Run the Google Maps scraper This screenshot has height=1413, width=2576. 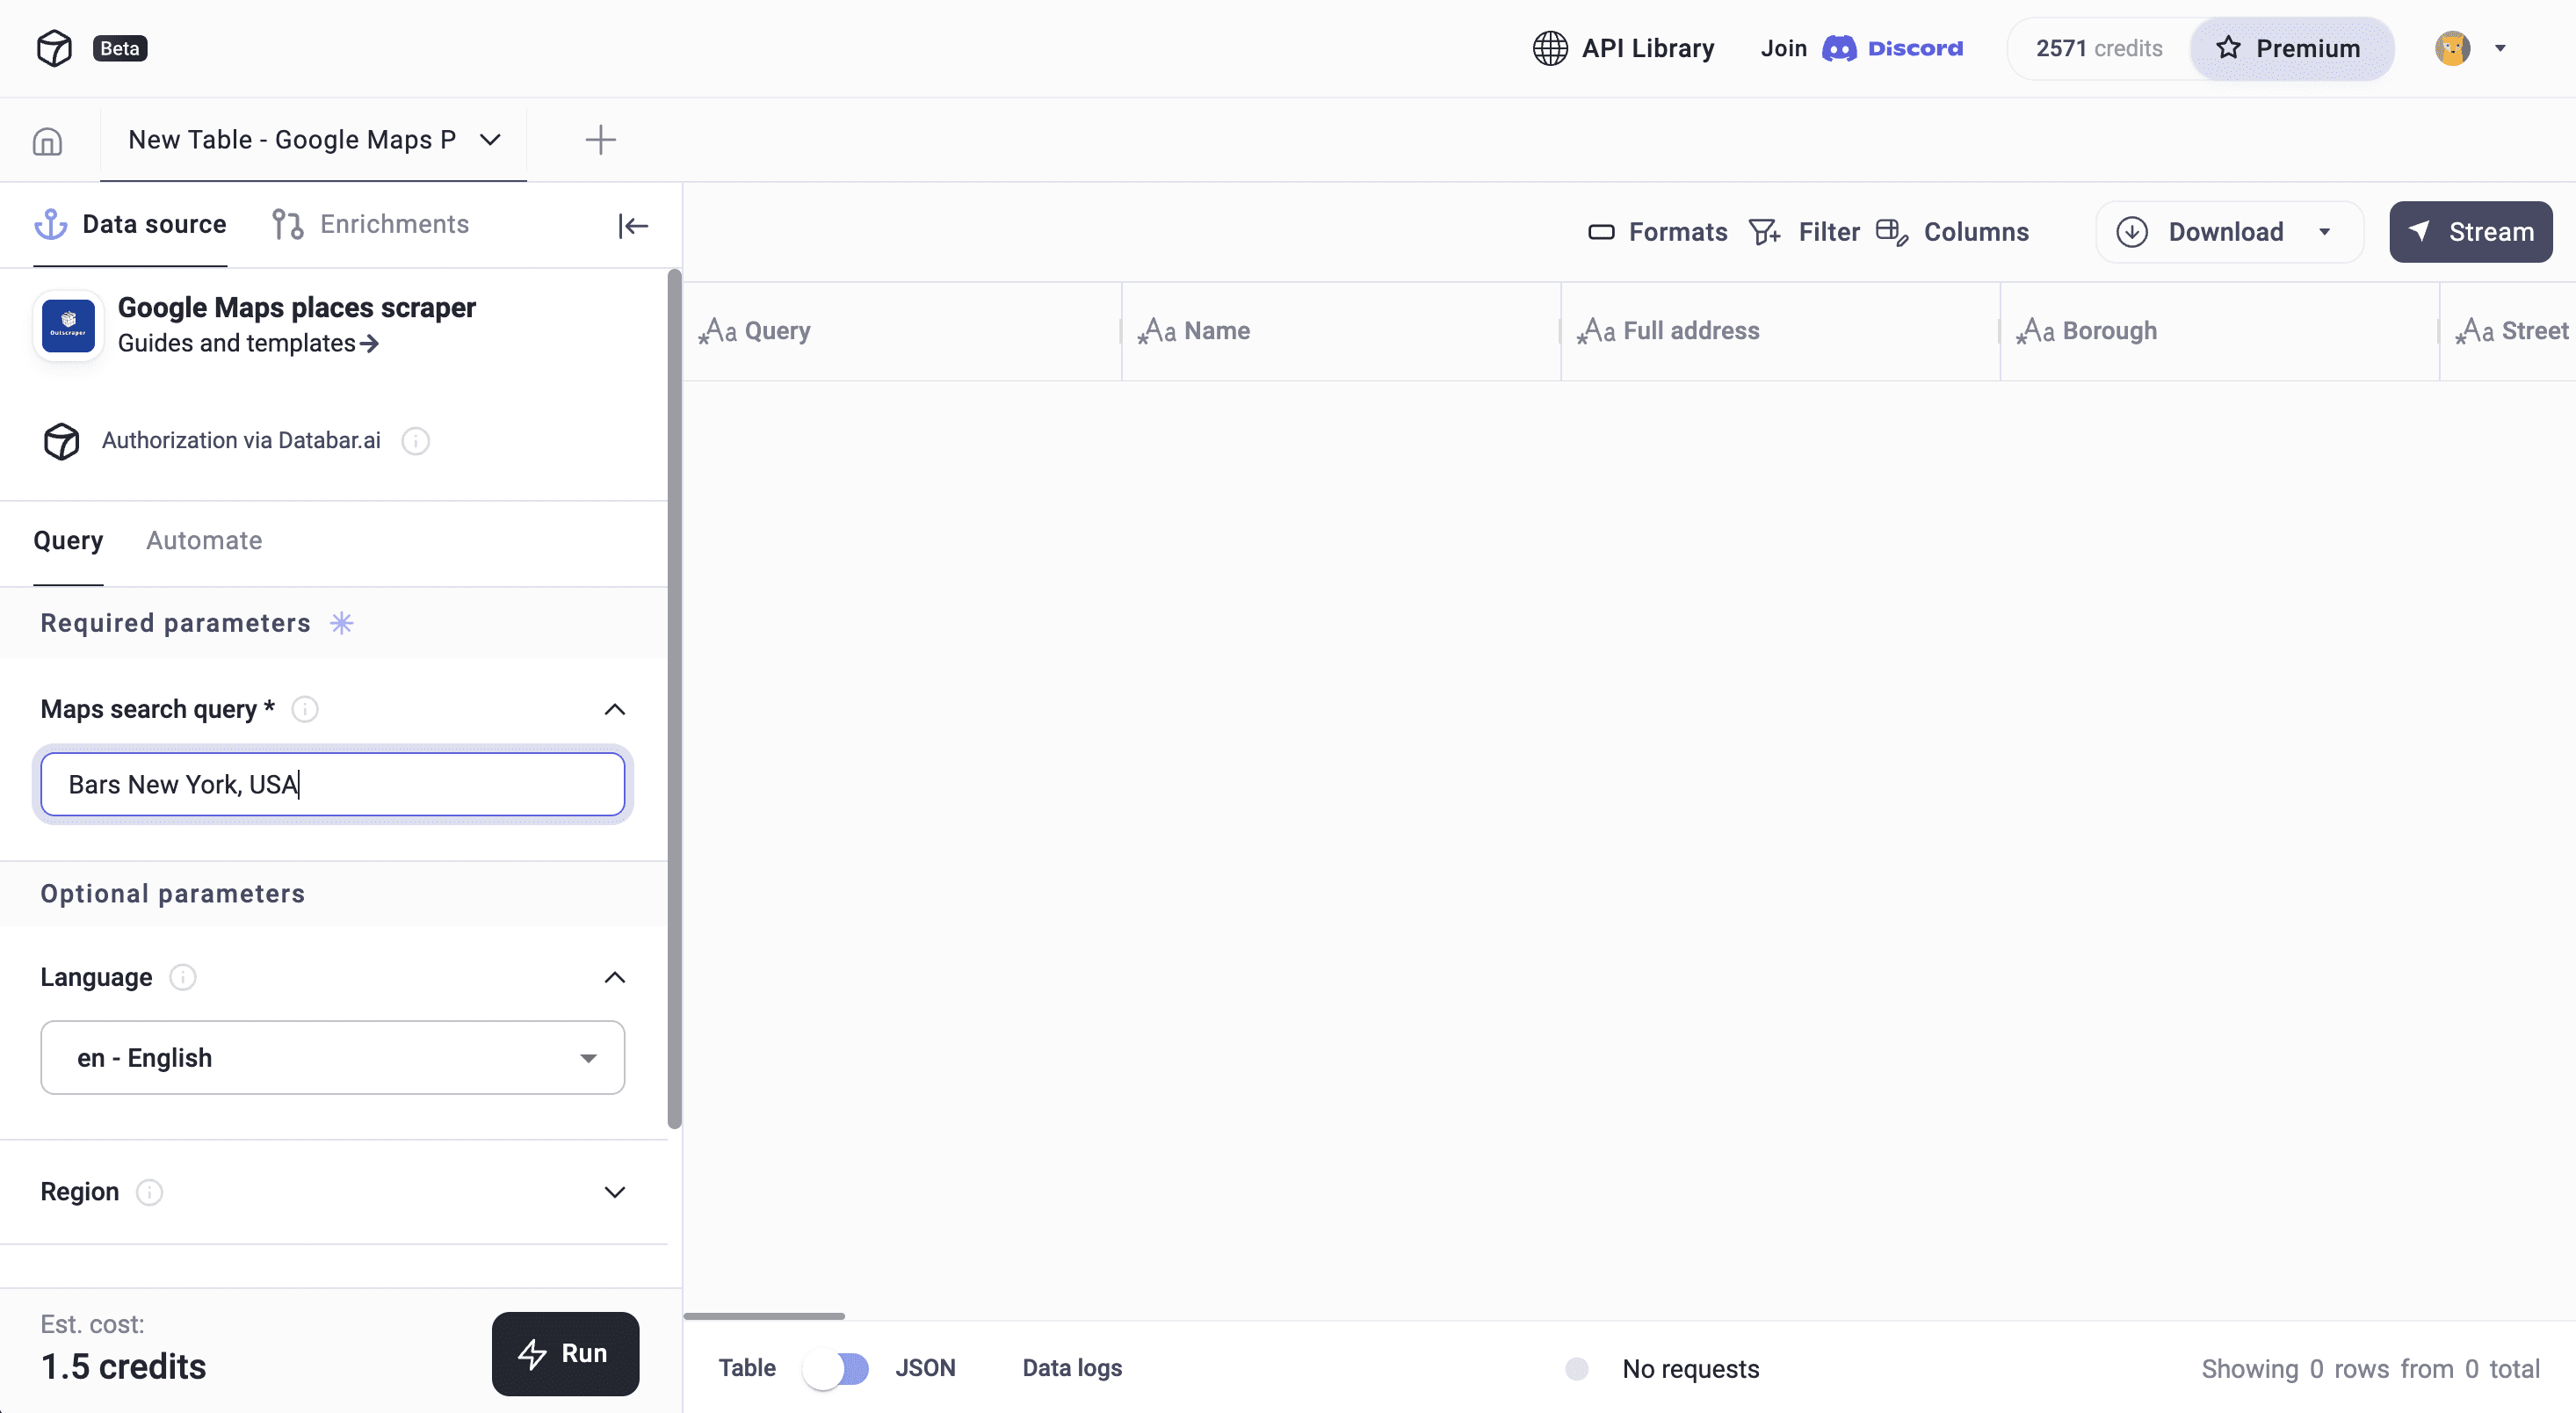point(565,1353)
